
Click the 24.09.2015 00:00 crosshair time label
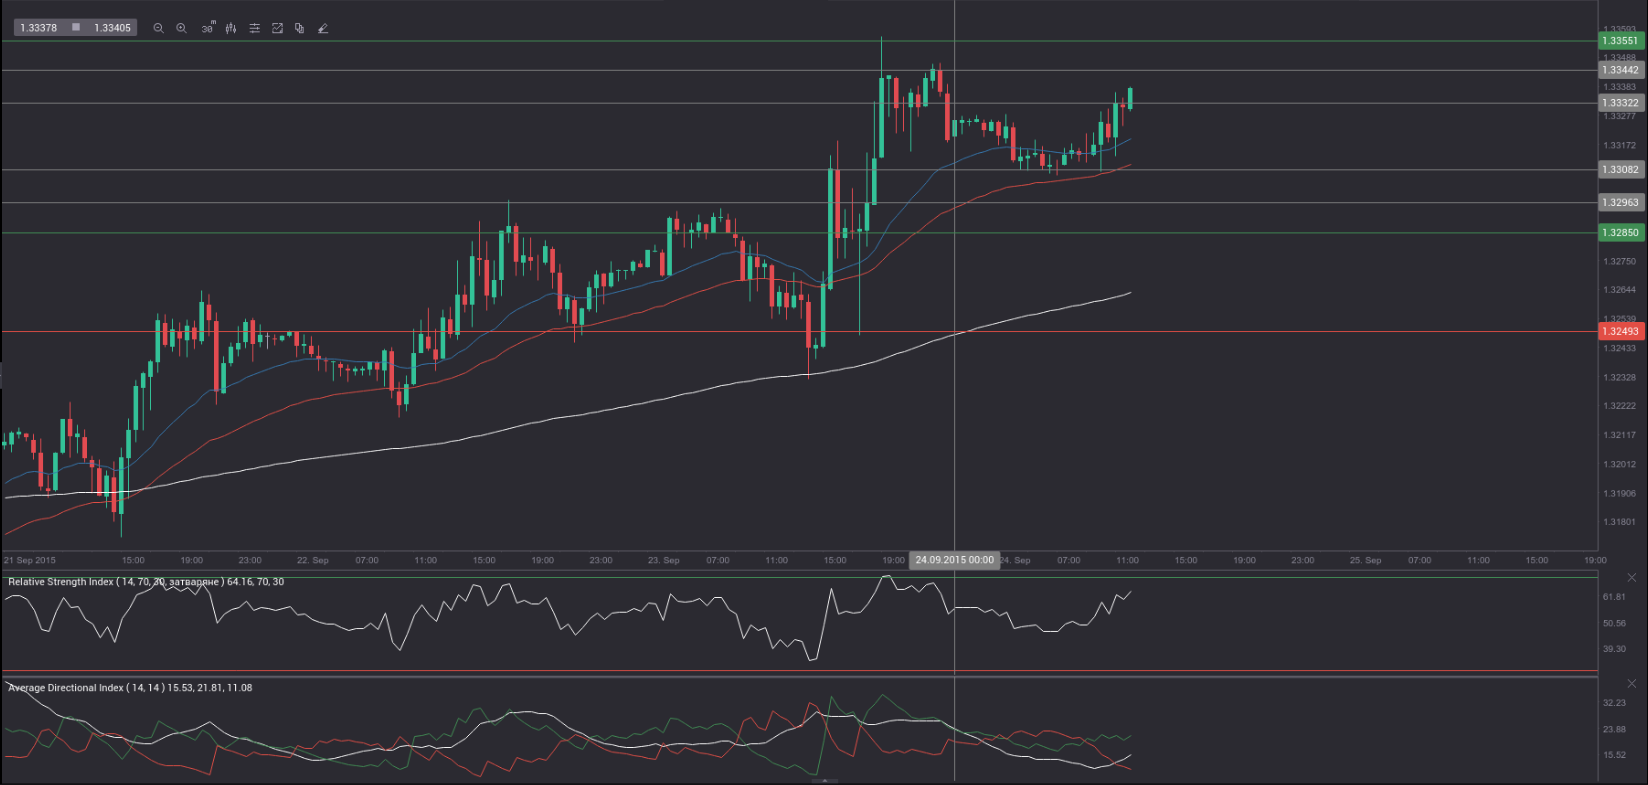954,560
